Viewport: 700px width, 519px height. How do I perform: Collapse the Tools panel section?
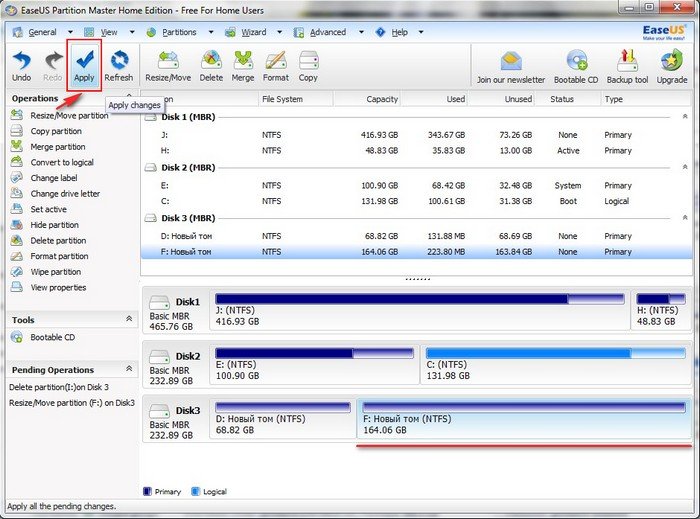(129, 319)
